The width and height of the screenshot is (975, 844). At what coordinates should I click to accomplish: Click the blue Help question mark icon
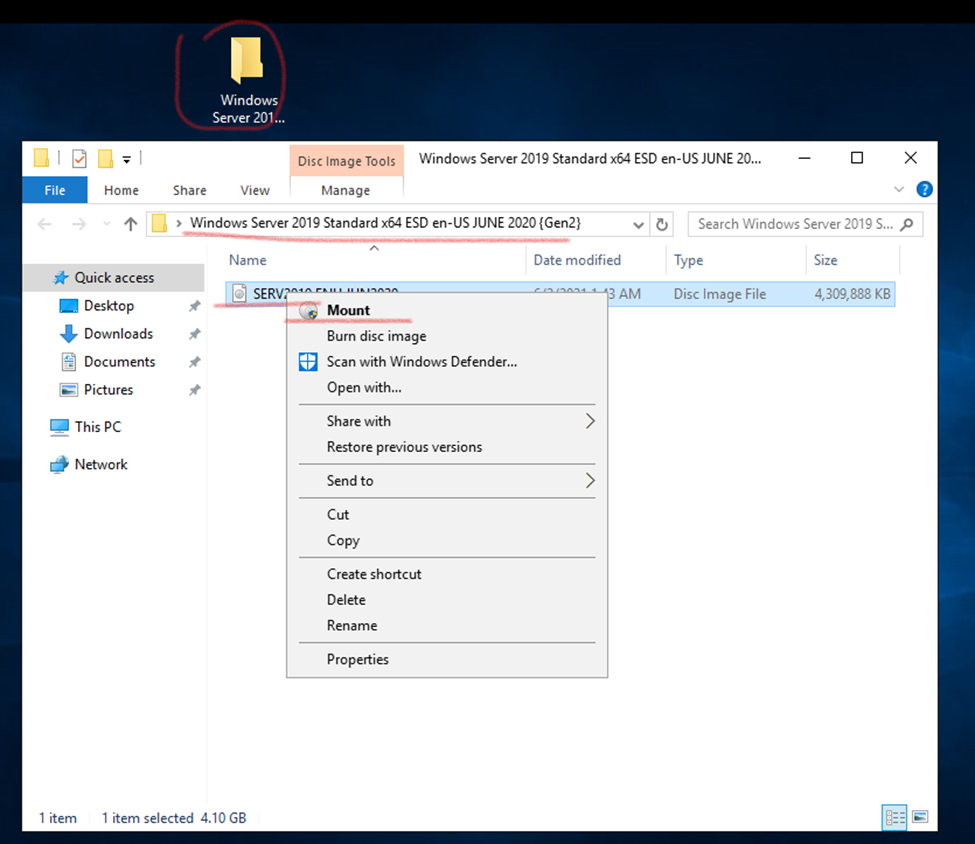(x=924, y=190)
